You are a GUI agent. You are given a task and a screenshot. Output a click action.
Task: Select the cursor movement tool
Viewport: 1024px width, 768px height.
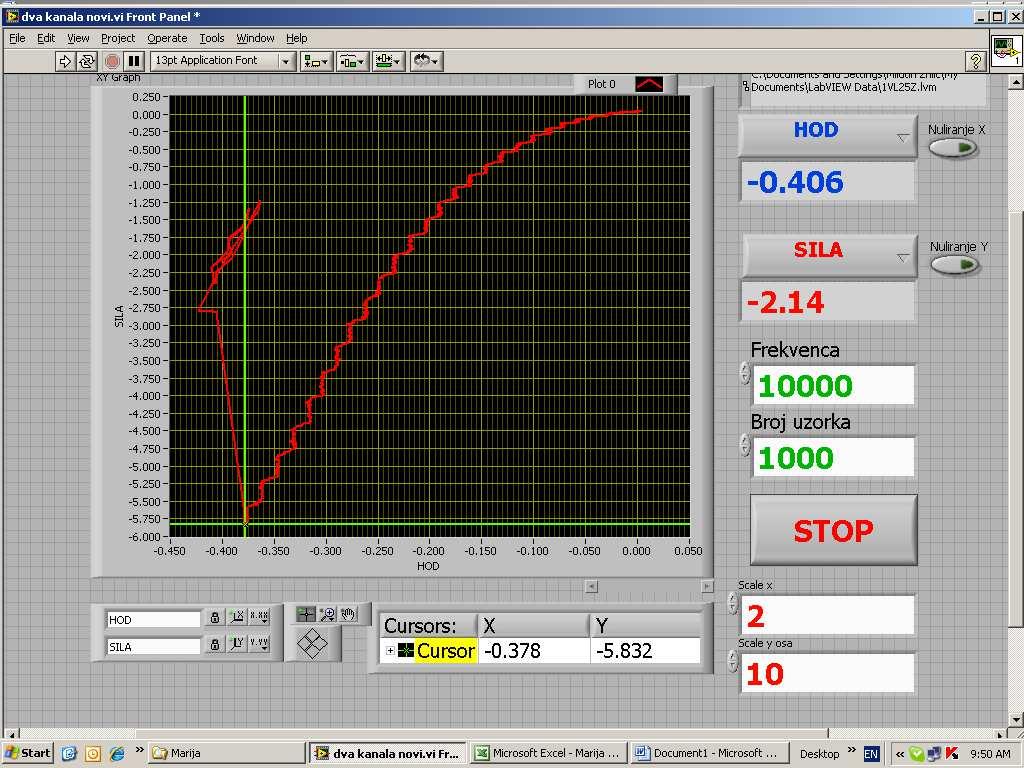(306, 614)
